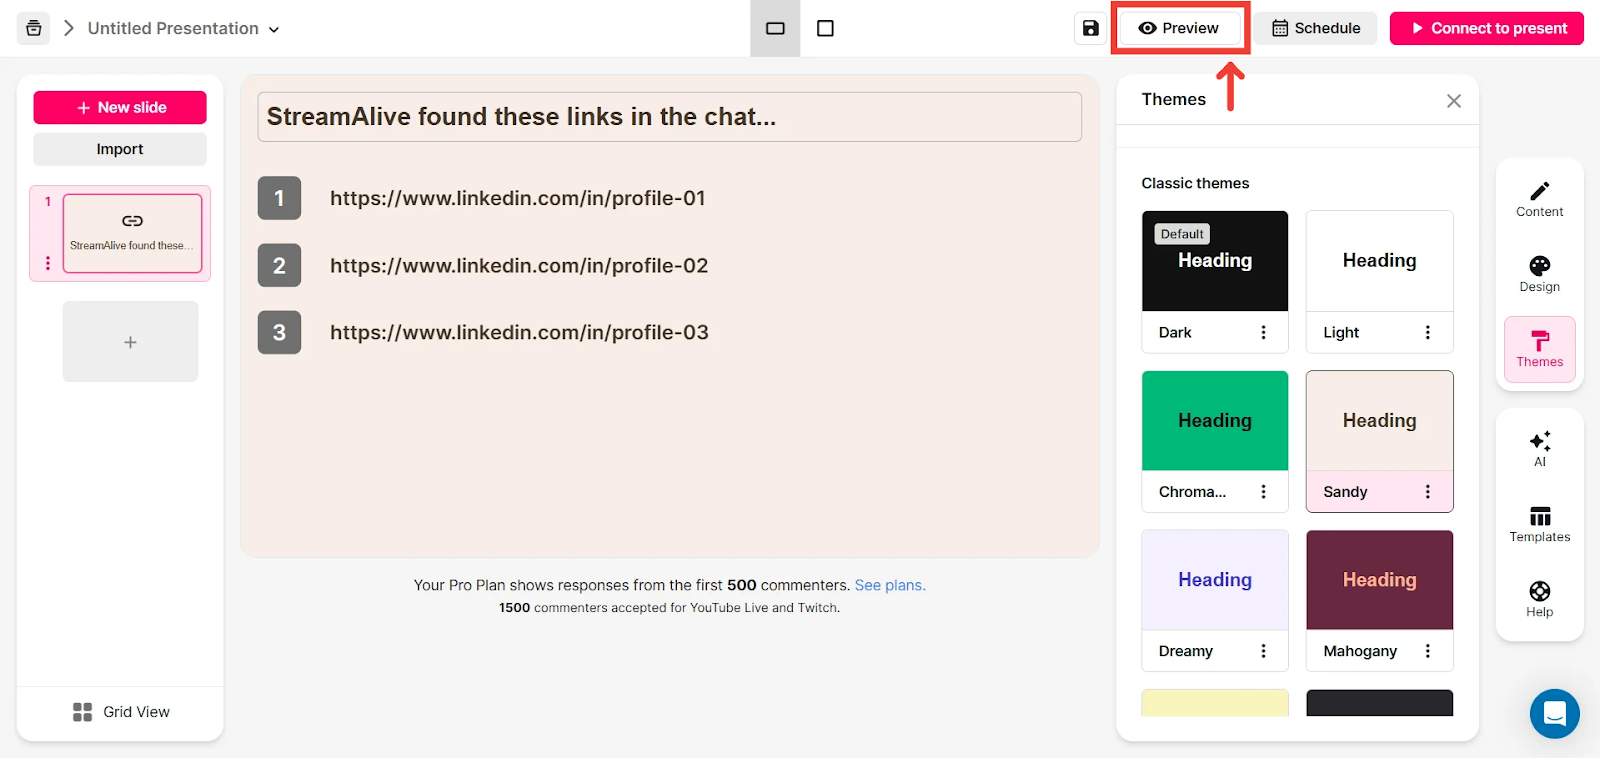
Task: Add a New slide
Action: tap(120, 107)
